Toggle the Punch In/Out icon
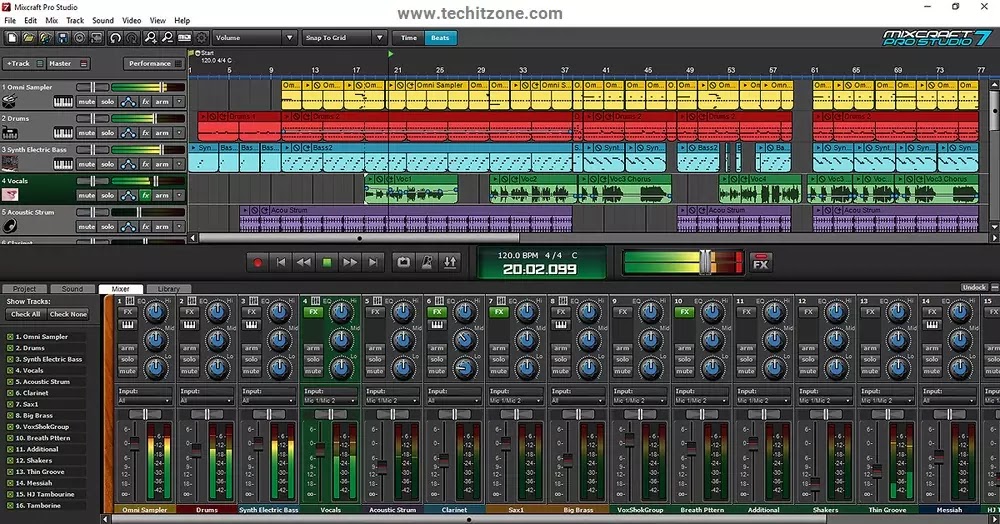The width and height of the screenshot is (1000, 524). click(450, 262)
